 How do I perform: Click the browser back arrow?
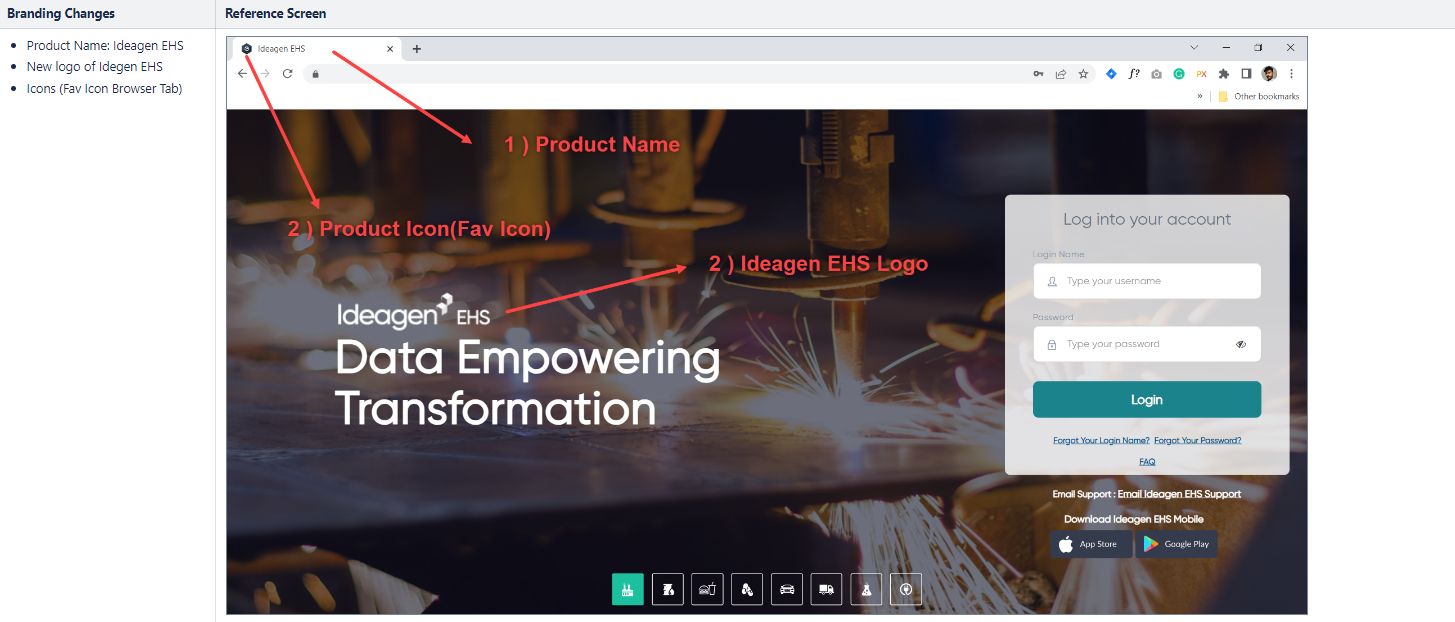tap(242, 74)
